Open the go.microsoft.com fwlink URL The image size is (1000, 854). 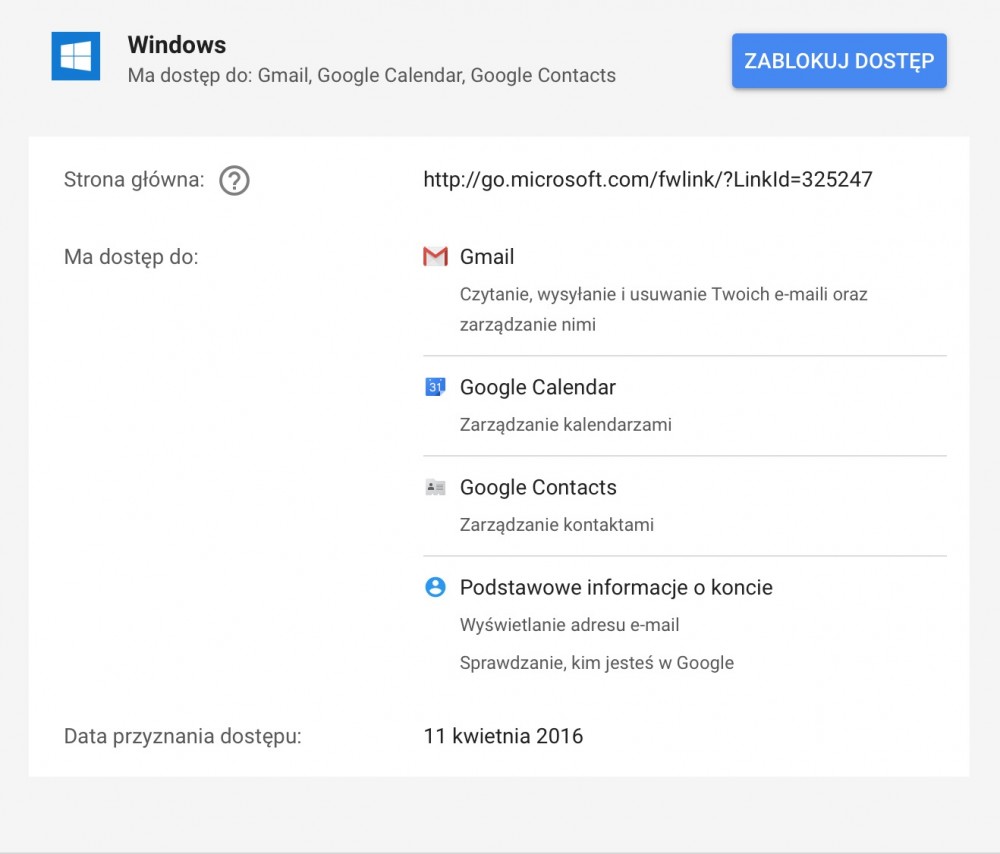pos(647,179)
